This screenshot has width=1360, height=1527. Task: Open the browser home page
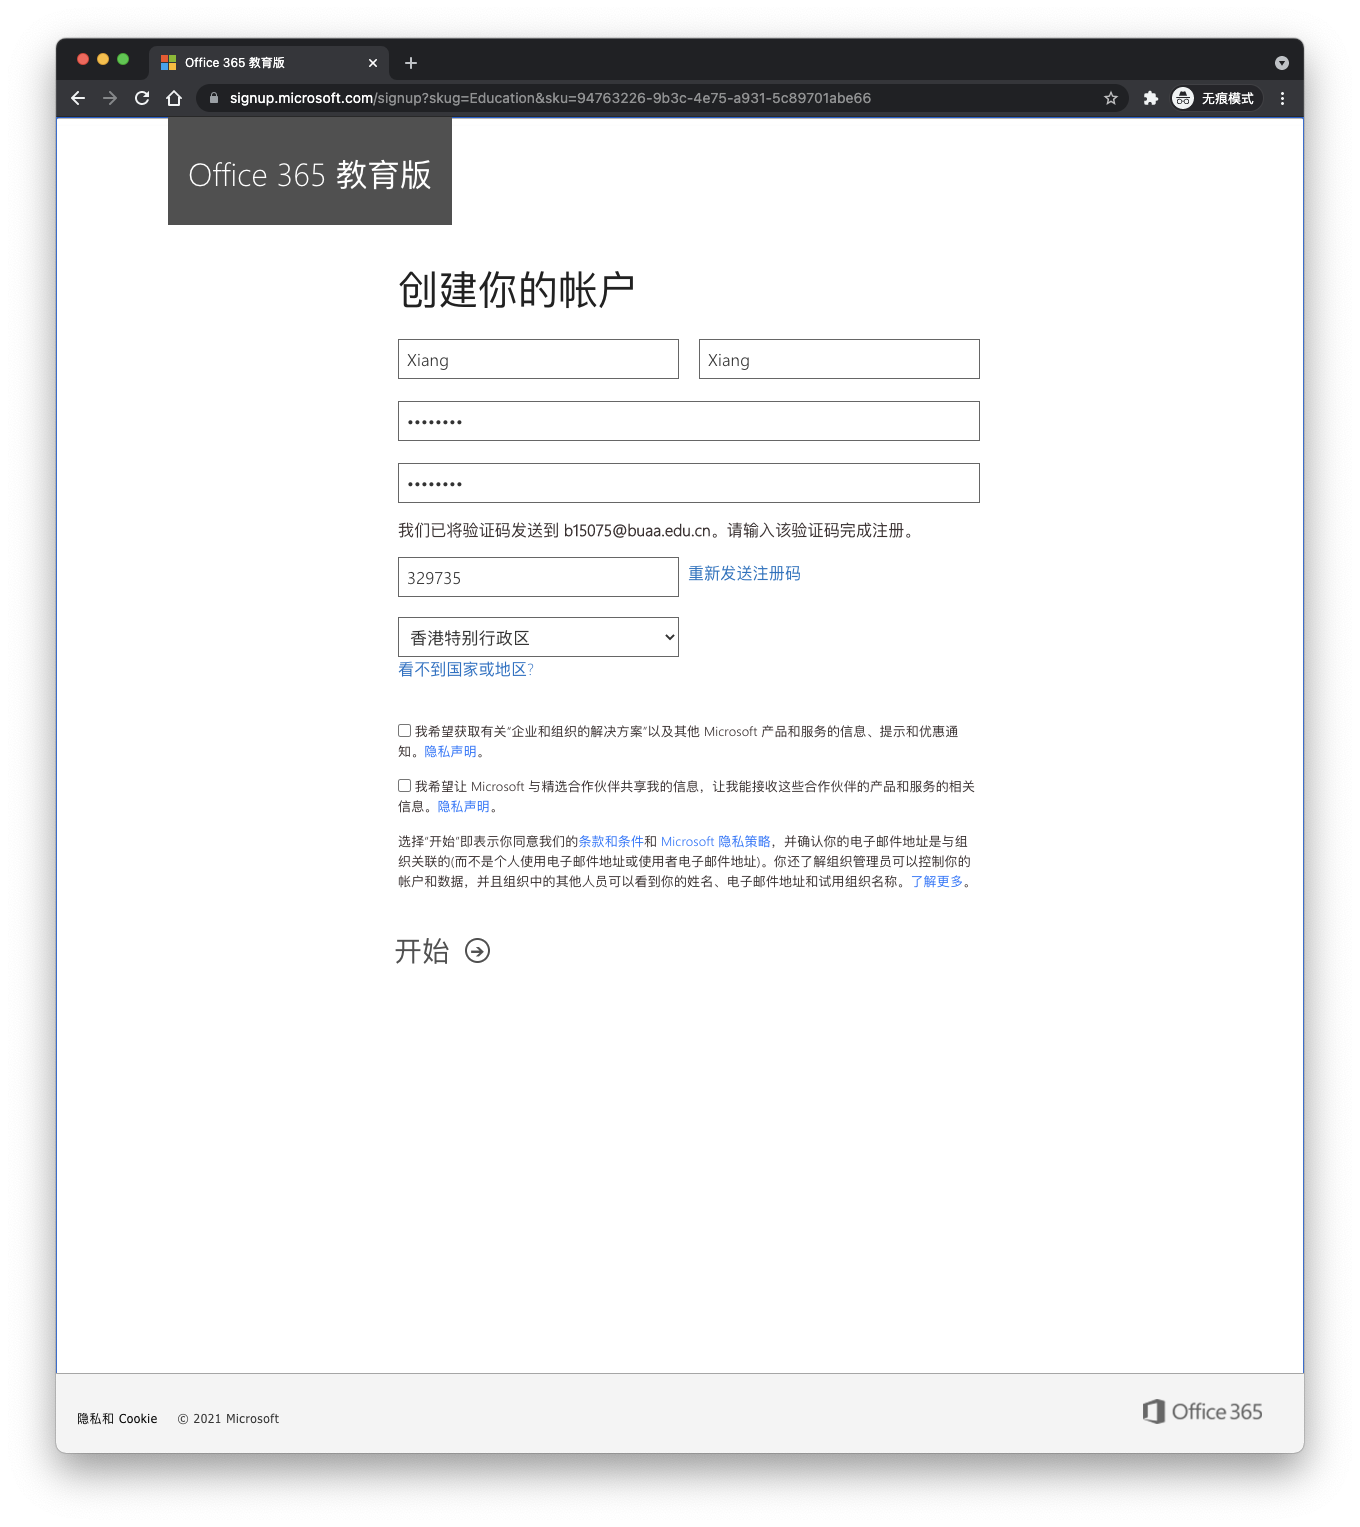click(x=174, y=98)
